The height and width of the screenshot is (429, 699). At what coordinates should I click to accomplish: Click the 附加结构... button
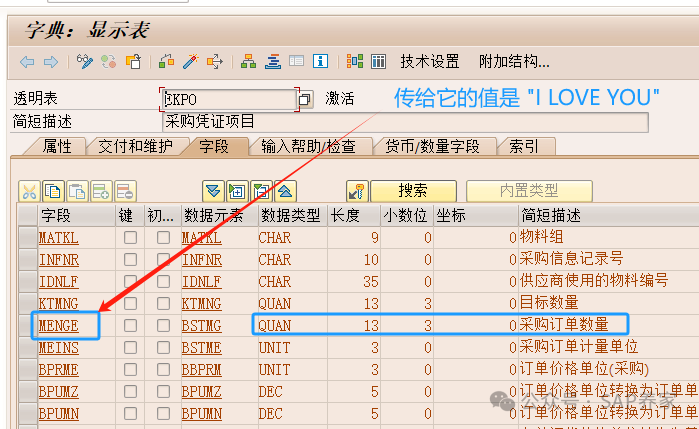tap(514, 62)
